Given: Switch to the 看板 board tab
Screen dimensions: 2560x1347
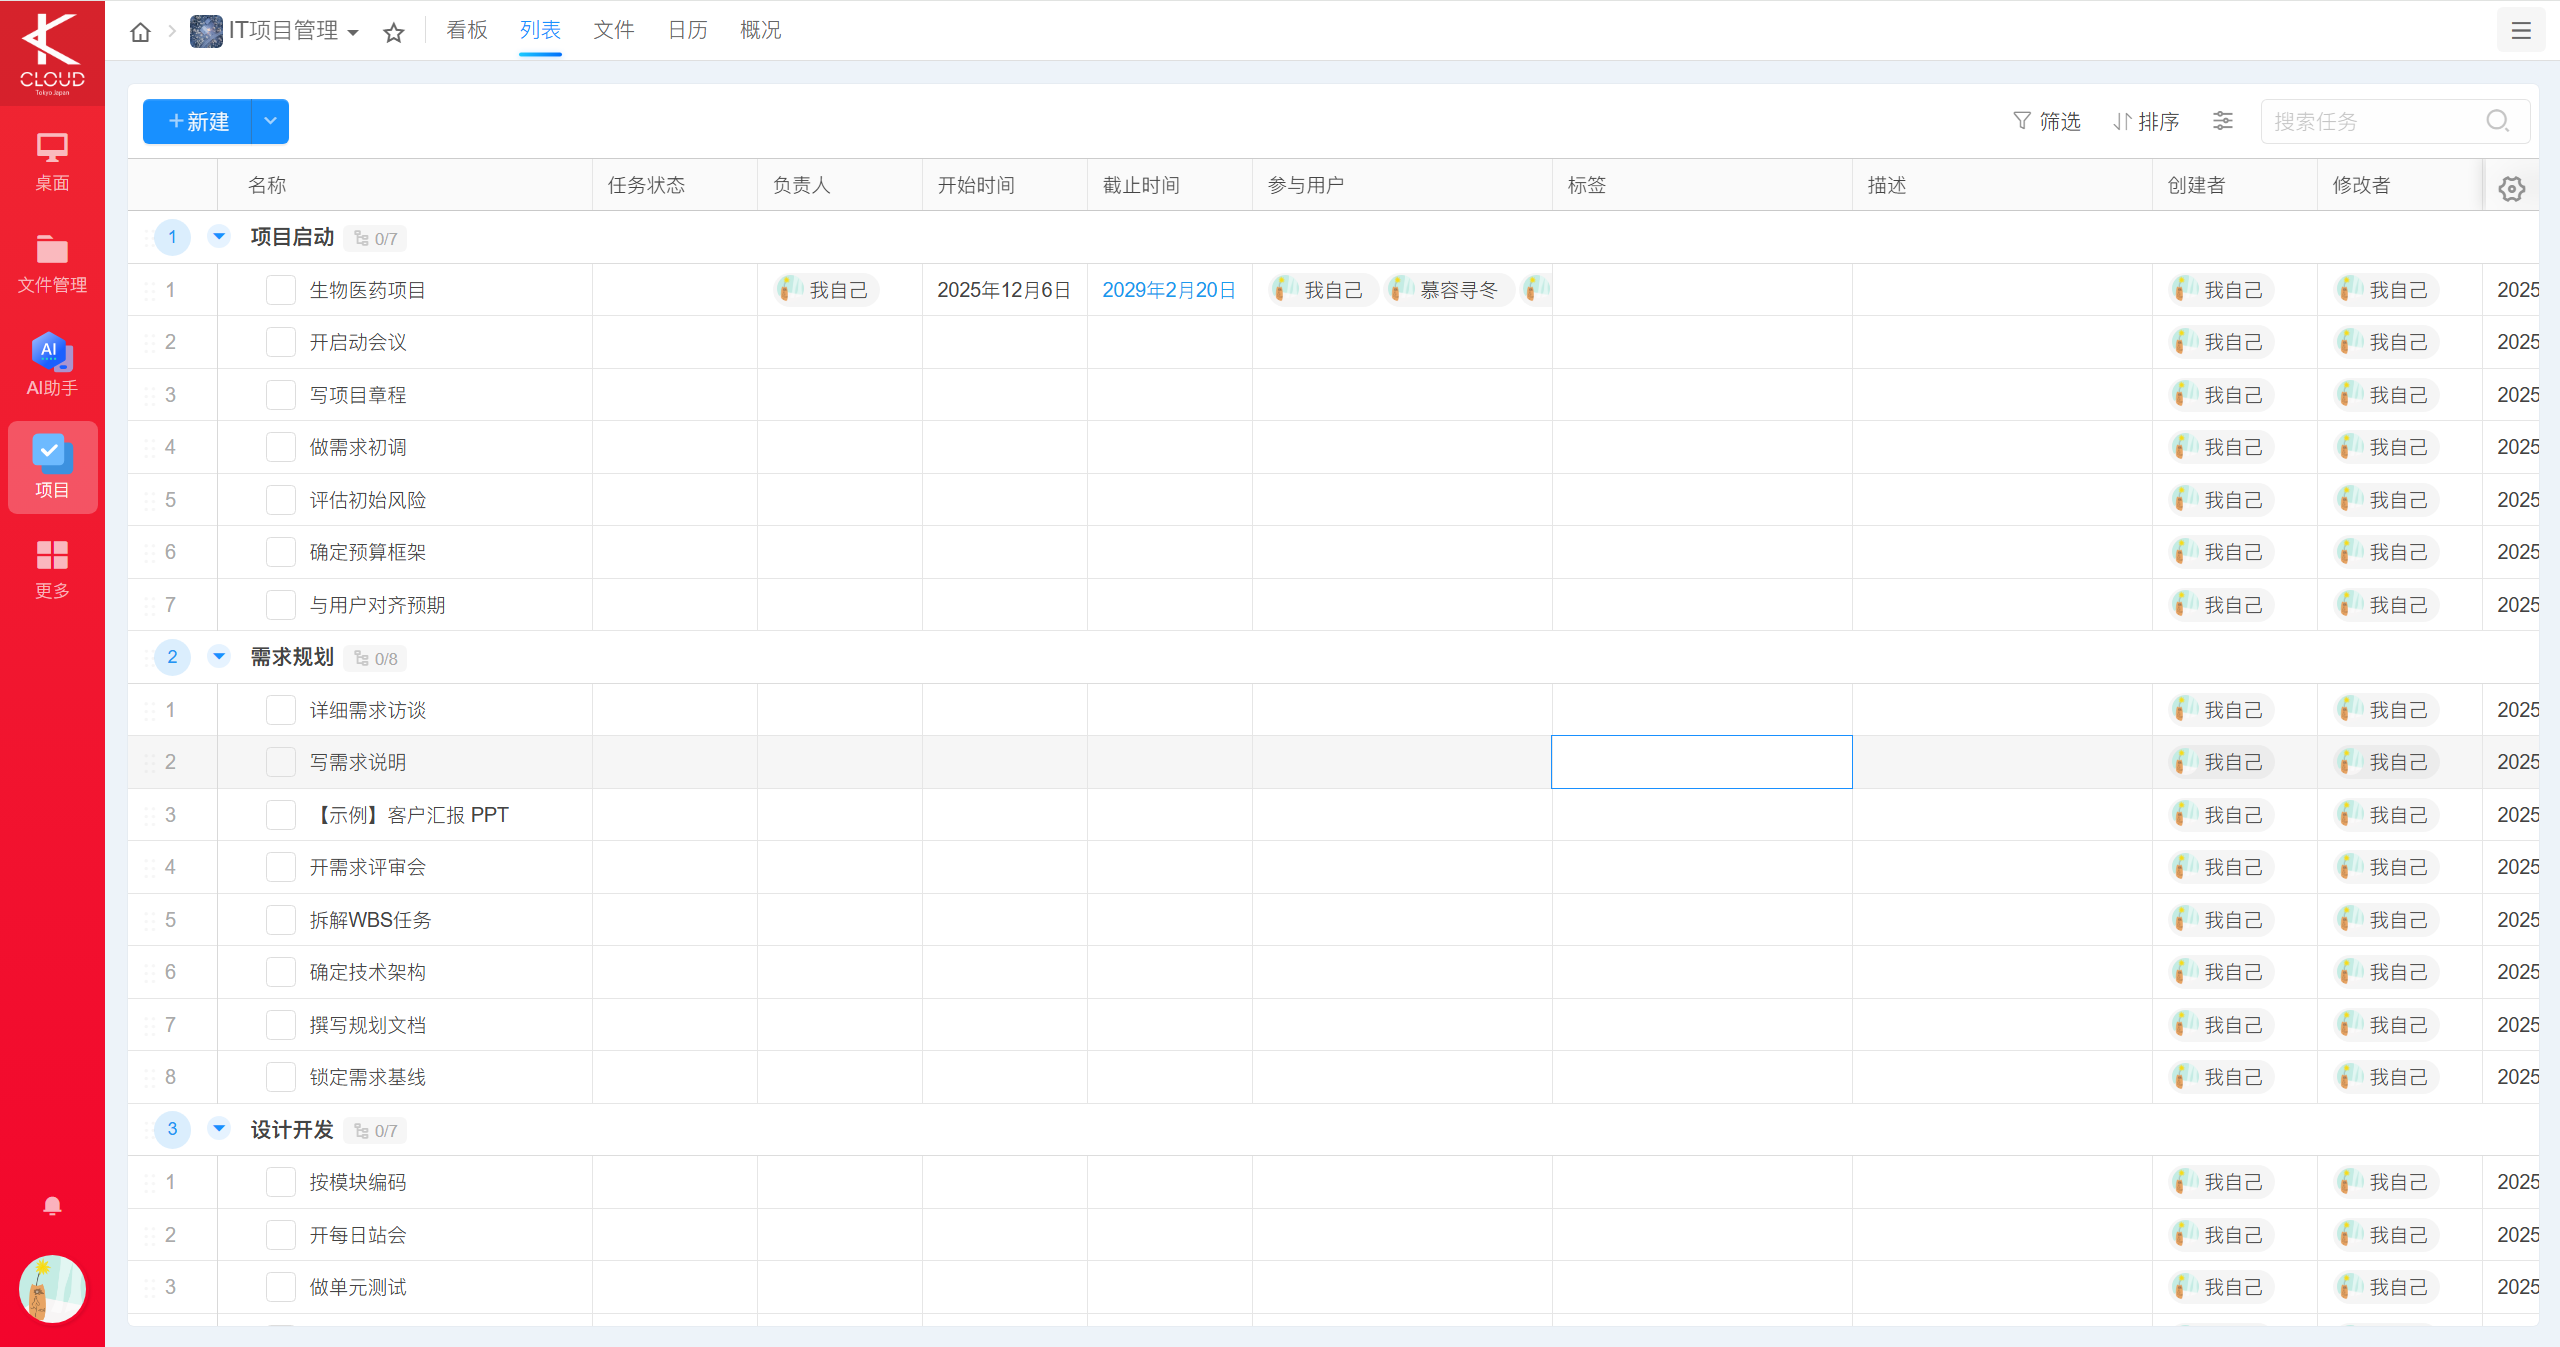Looking at the screenshot, I should 467,30.
